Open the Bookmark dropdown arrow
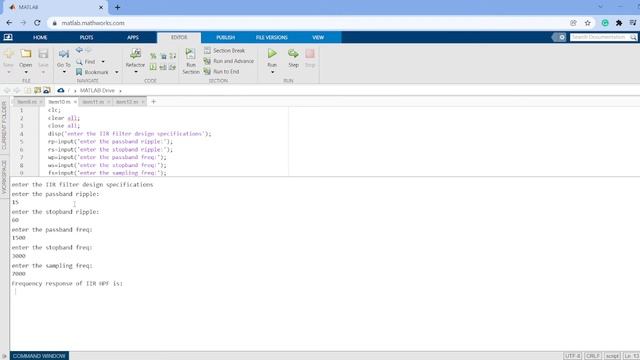The width and height of the screenshot is (640, 360). coord(116,72)
